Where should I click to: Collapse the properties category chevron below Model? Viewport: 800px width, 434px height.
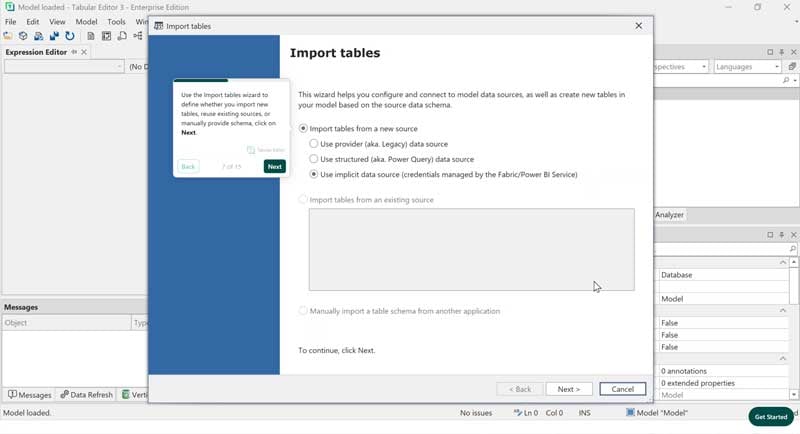pyautogui.click(x=783, y=310)
